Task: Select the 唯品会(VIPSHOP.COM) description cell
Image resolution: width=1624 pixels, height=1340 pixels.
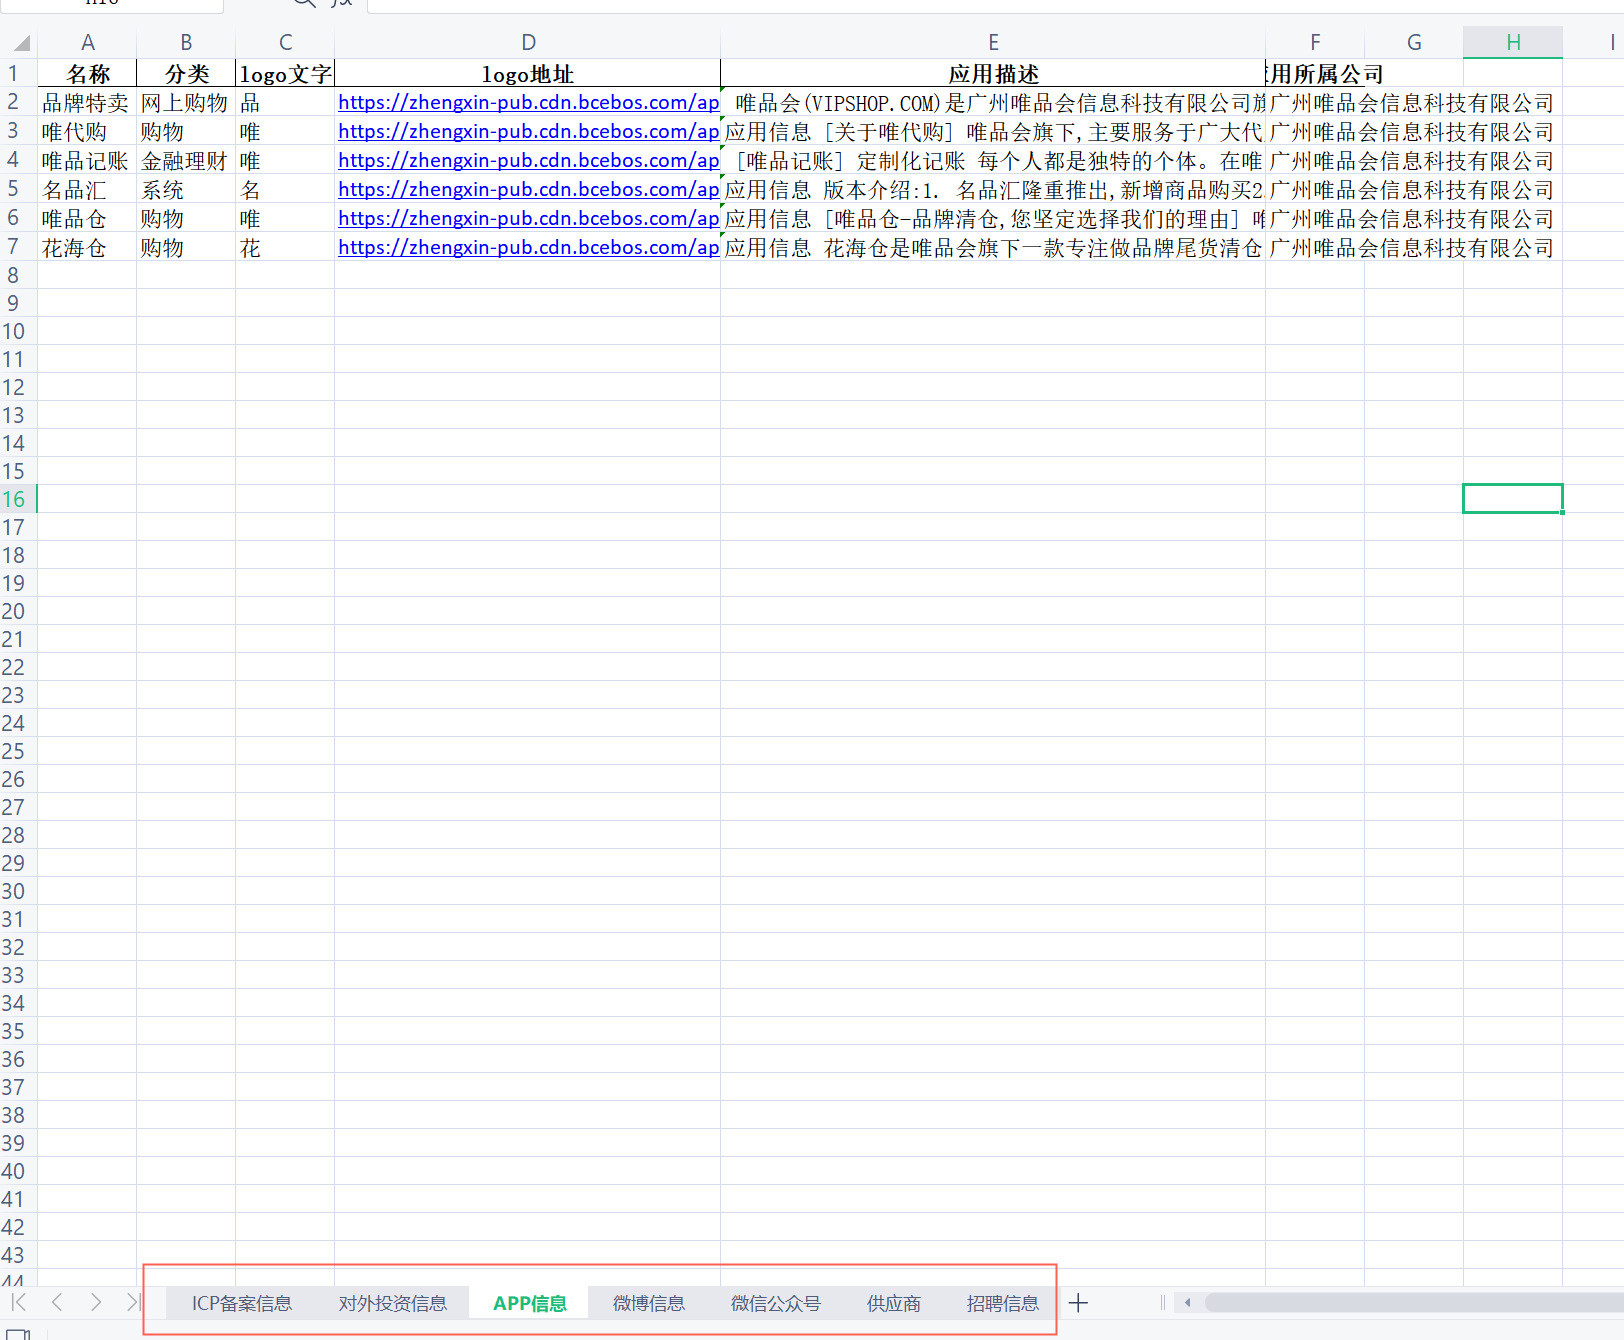Action: [x=993, y=102]
